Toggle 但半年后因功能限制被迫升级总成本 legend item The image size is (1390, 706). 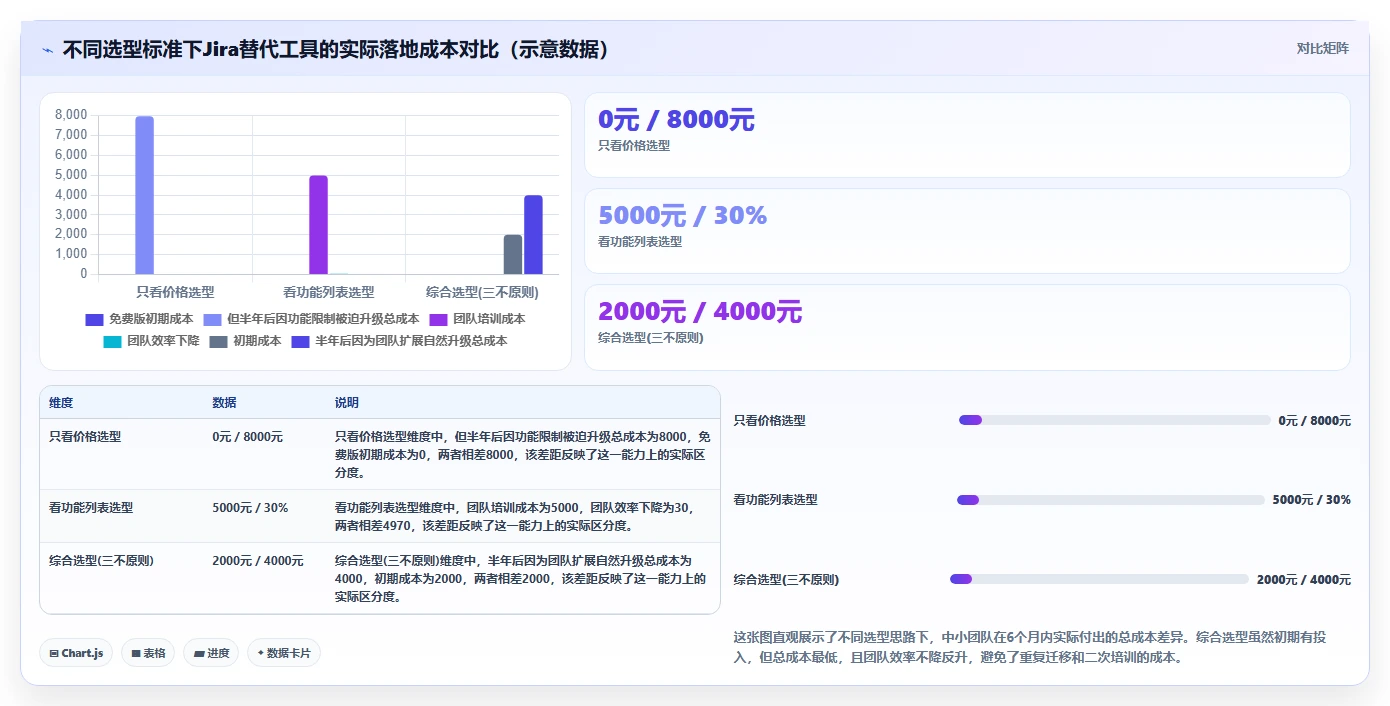pyautogui.click(x=312, y=319)
